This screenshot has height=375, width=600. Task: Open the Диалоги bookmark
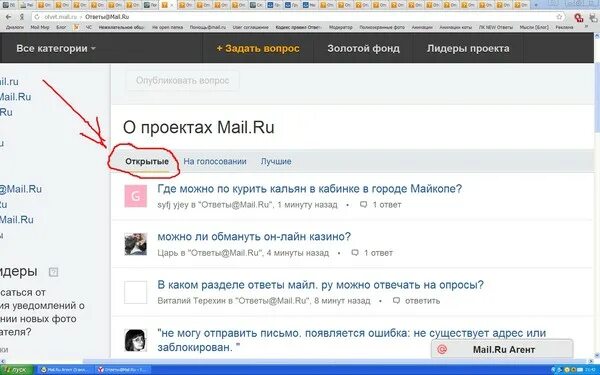click(x=15, y=27)
